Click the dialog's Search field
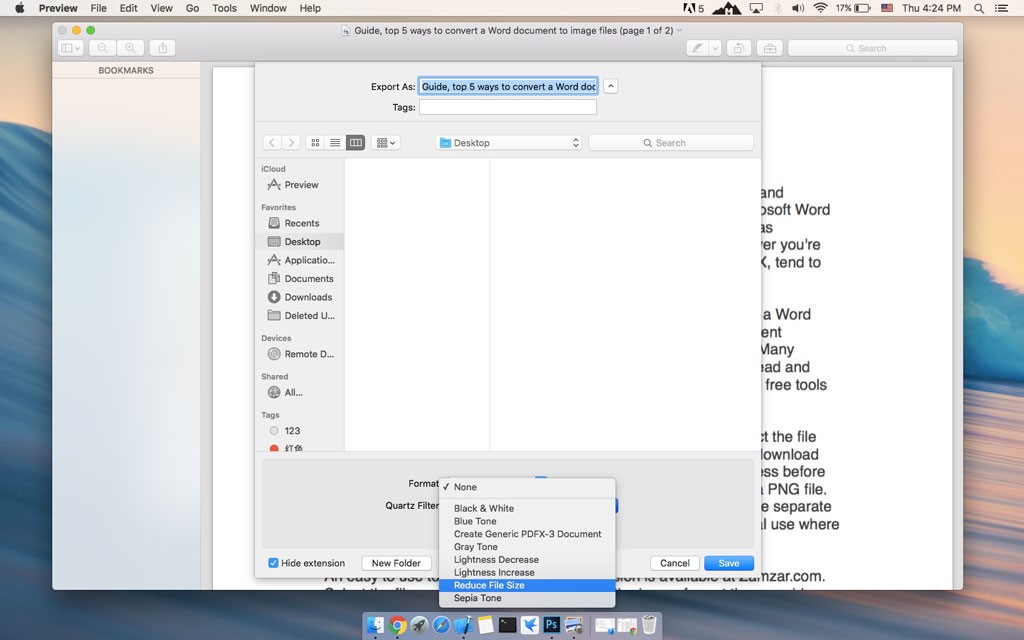 (x=671, y=142)
